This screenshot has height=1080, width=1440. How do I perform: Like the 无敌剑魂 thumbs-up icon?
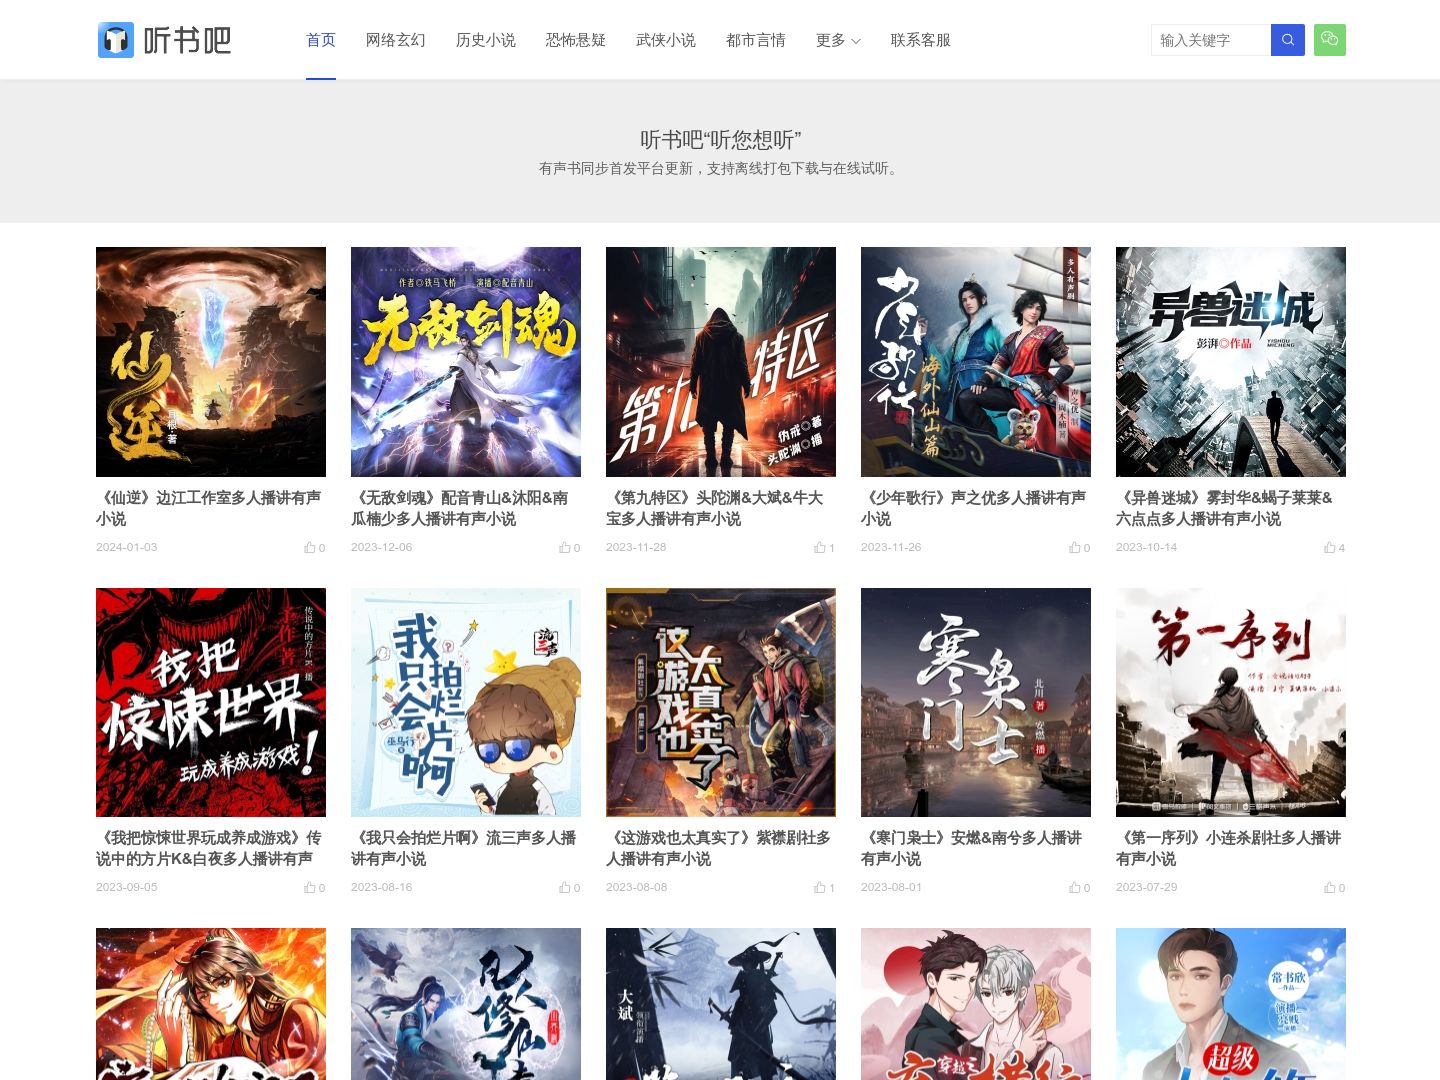tap(565, 547)
